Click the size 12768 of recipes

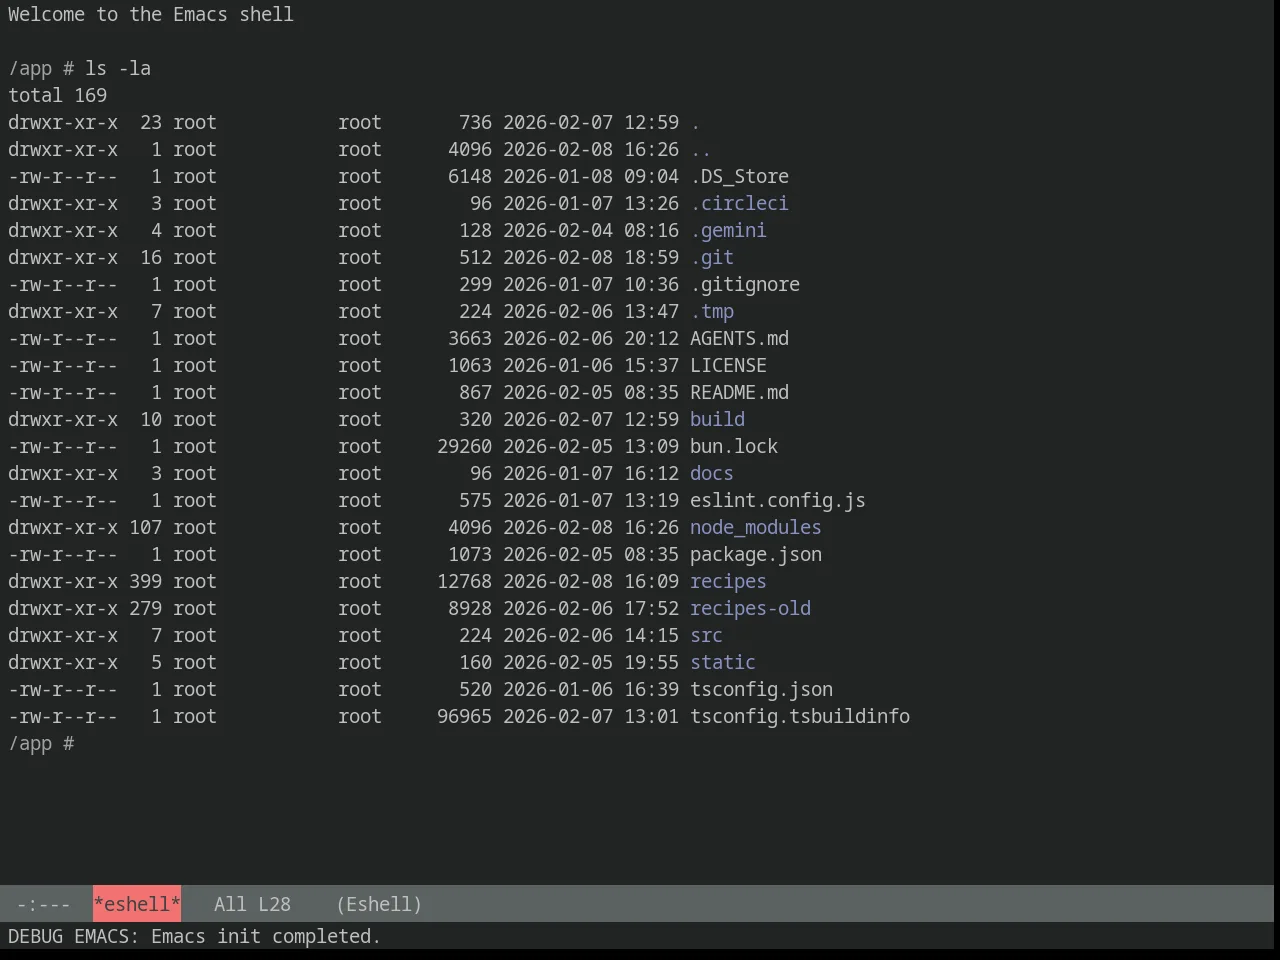pyautogui.click(x=464, y=581)
